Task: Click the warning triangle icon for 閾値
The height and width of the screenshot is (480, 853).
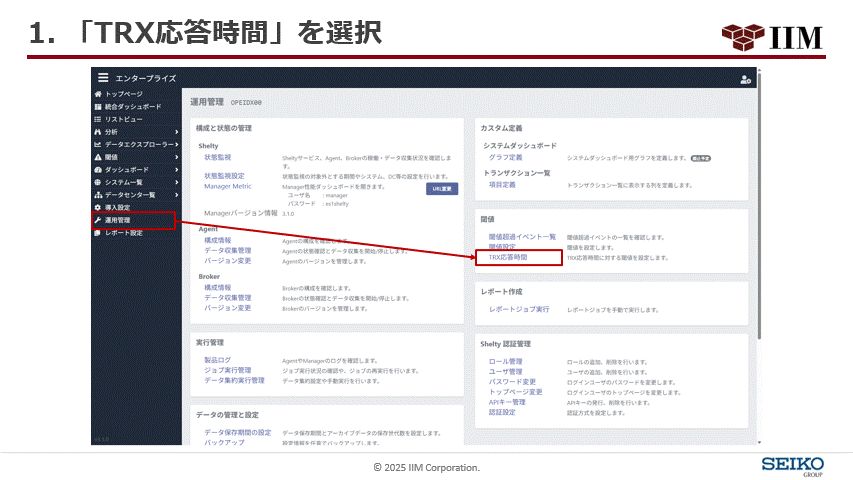Action: pyautogui.click(x=98, y=157)
